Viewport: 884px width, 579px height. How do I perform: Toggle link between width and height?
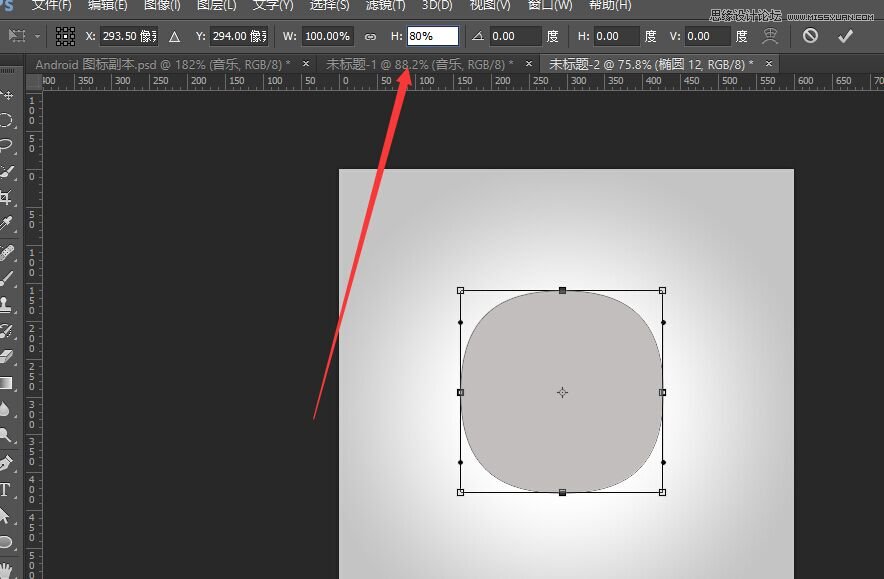pos(370,36)
